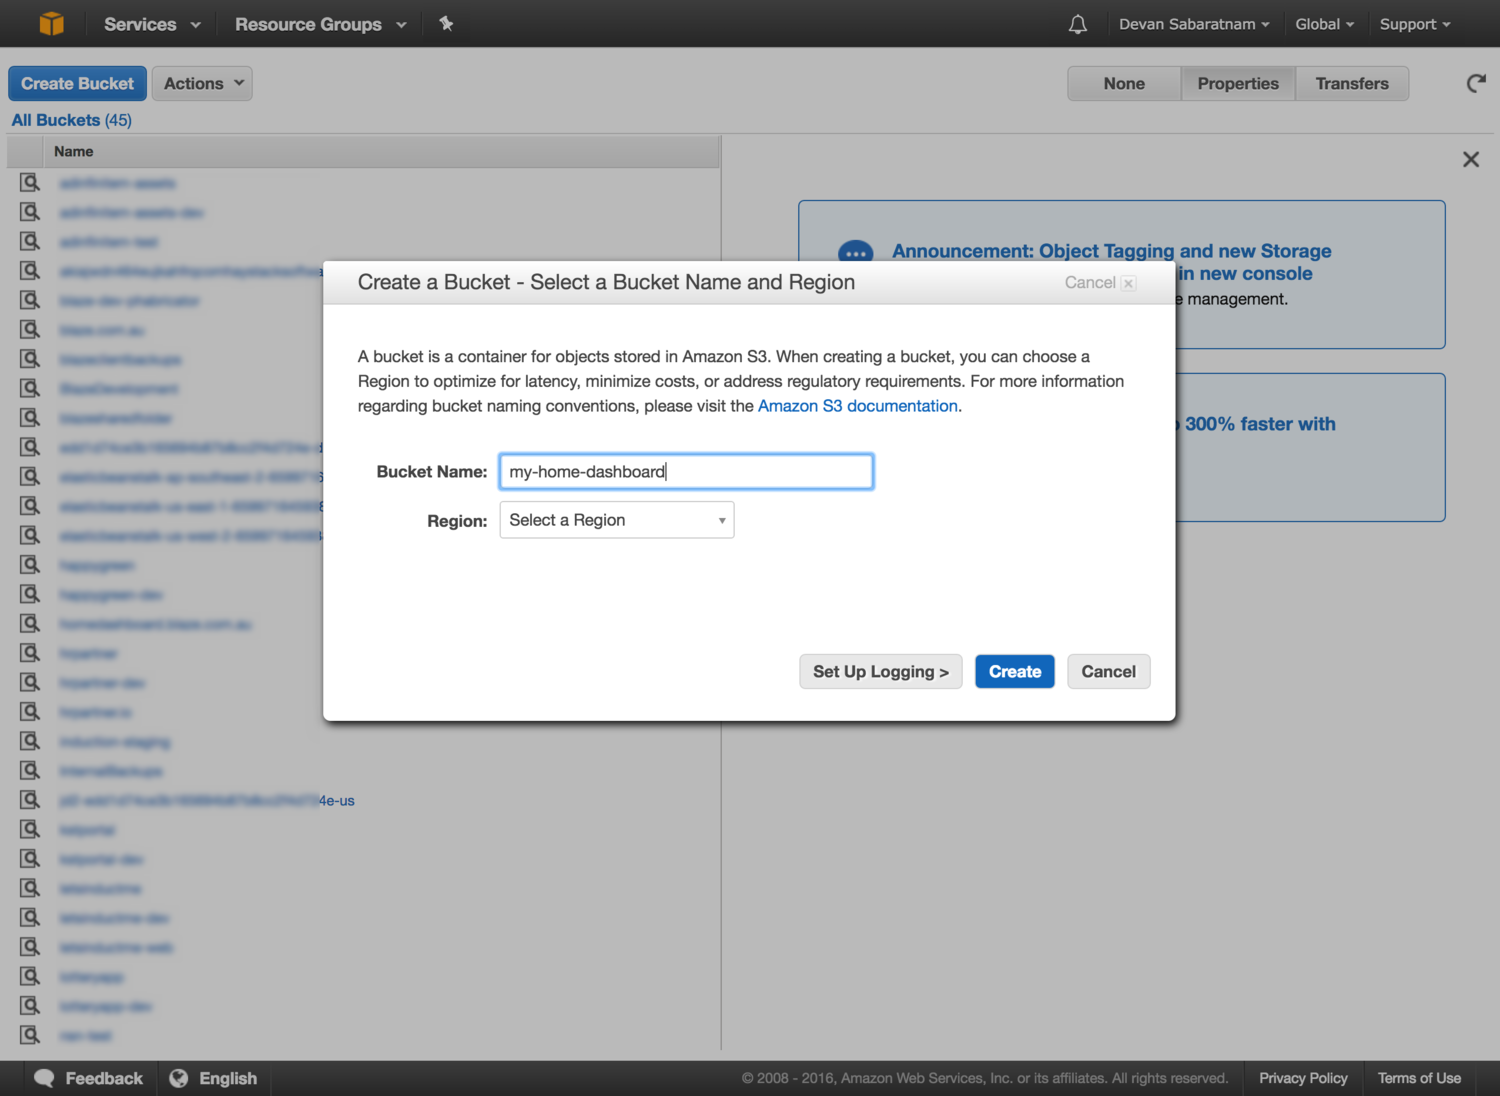Open the notifications bell
This screenshot has height=1096, width=1500.
(x=1077, y=24)
